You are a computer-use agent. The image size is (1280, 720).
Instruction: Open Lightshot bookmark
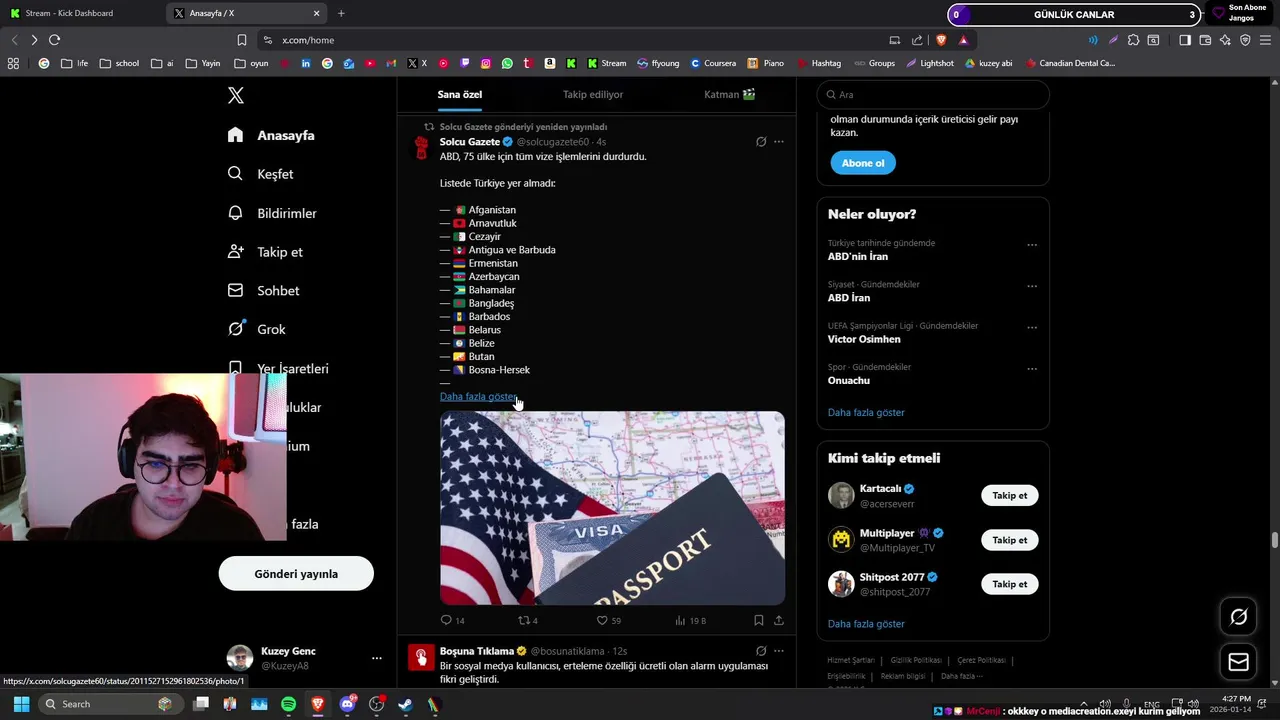click(930, 63)
